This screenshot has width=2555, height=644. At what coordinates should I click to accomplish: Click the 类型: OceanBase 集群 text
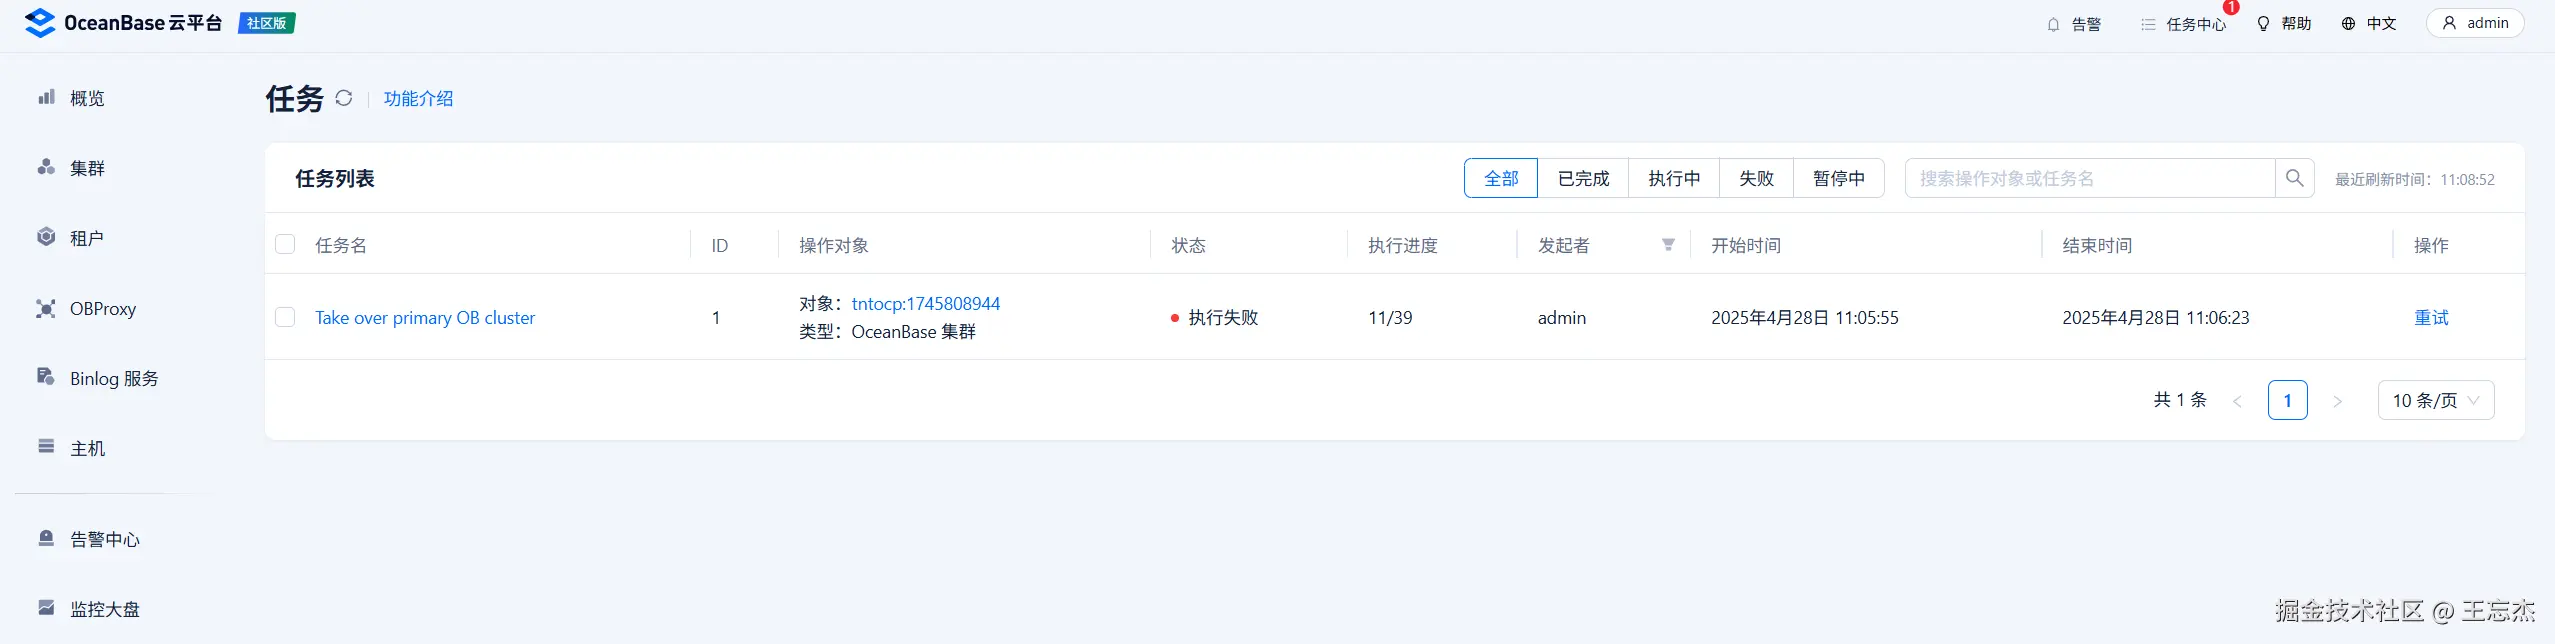click(x=887, y=331)
